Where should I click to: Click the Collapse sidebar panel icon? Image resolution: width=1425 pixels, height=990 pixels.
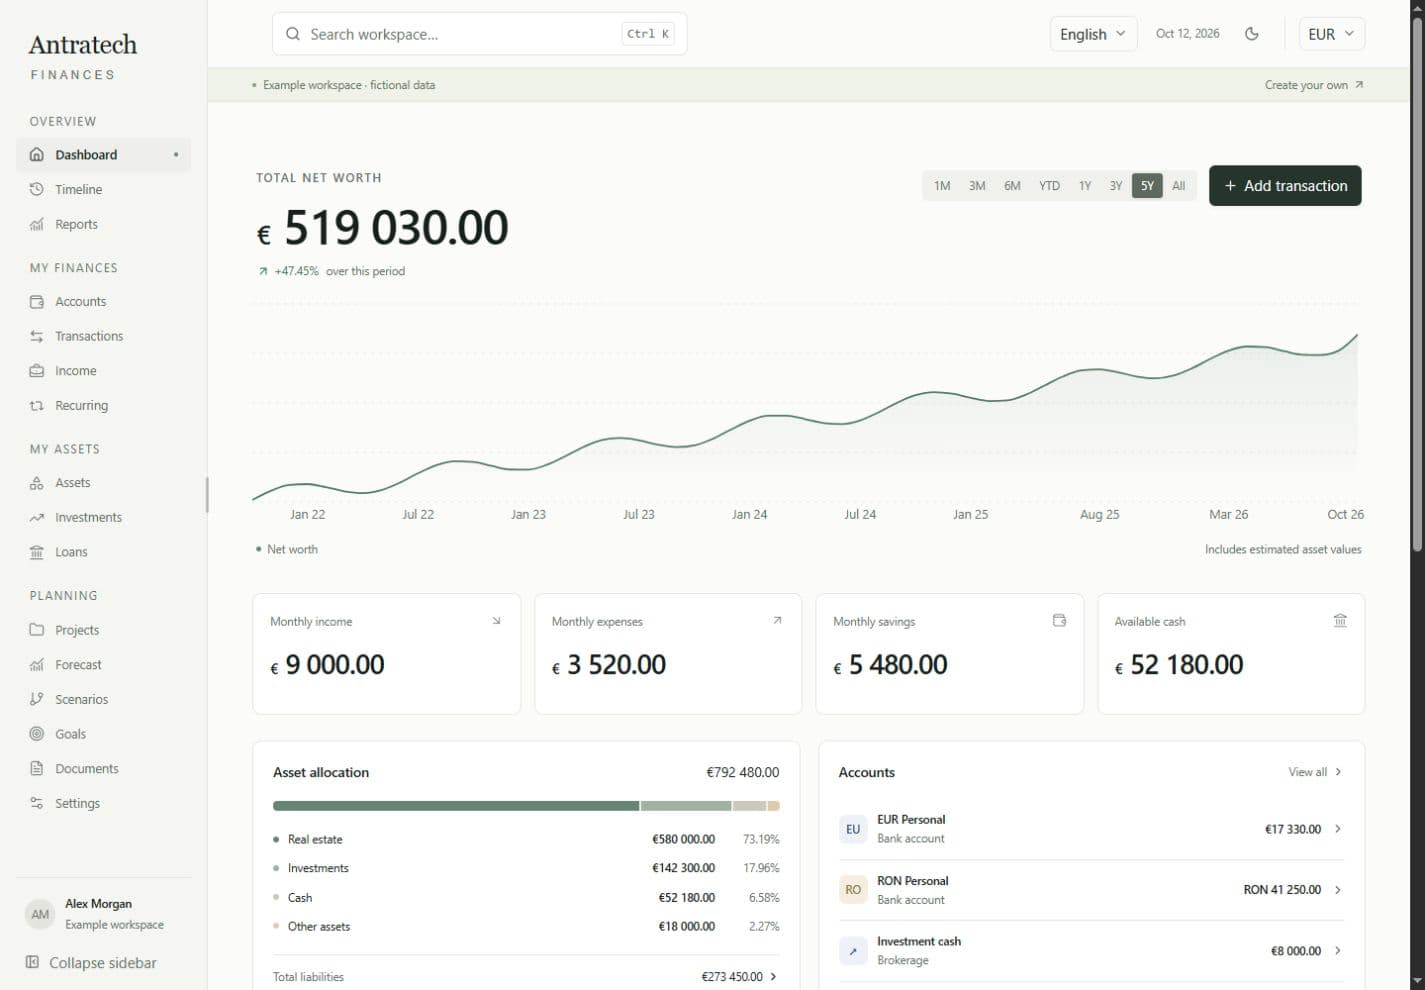32,962
